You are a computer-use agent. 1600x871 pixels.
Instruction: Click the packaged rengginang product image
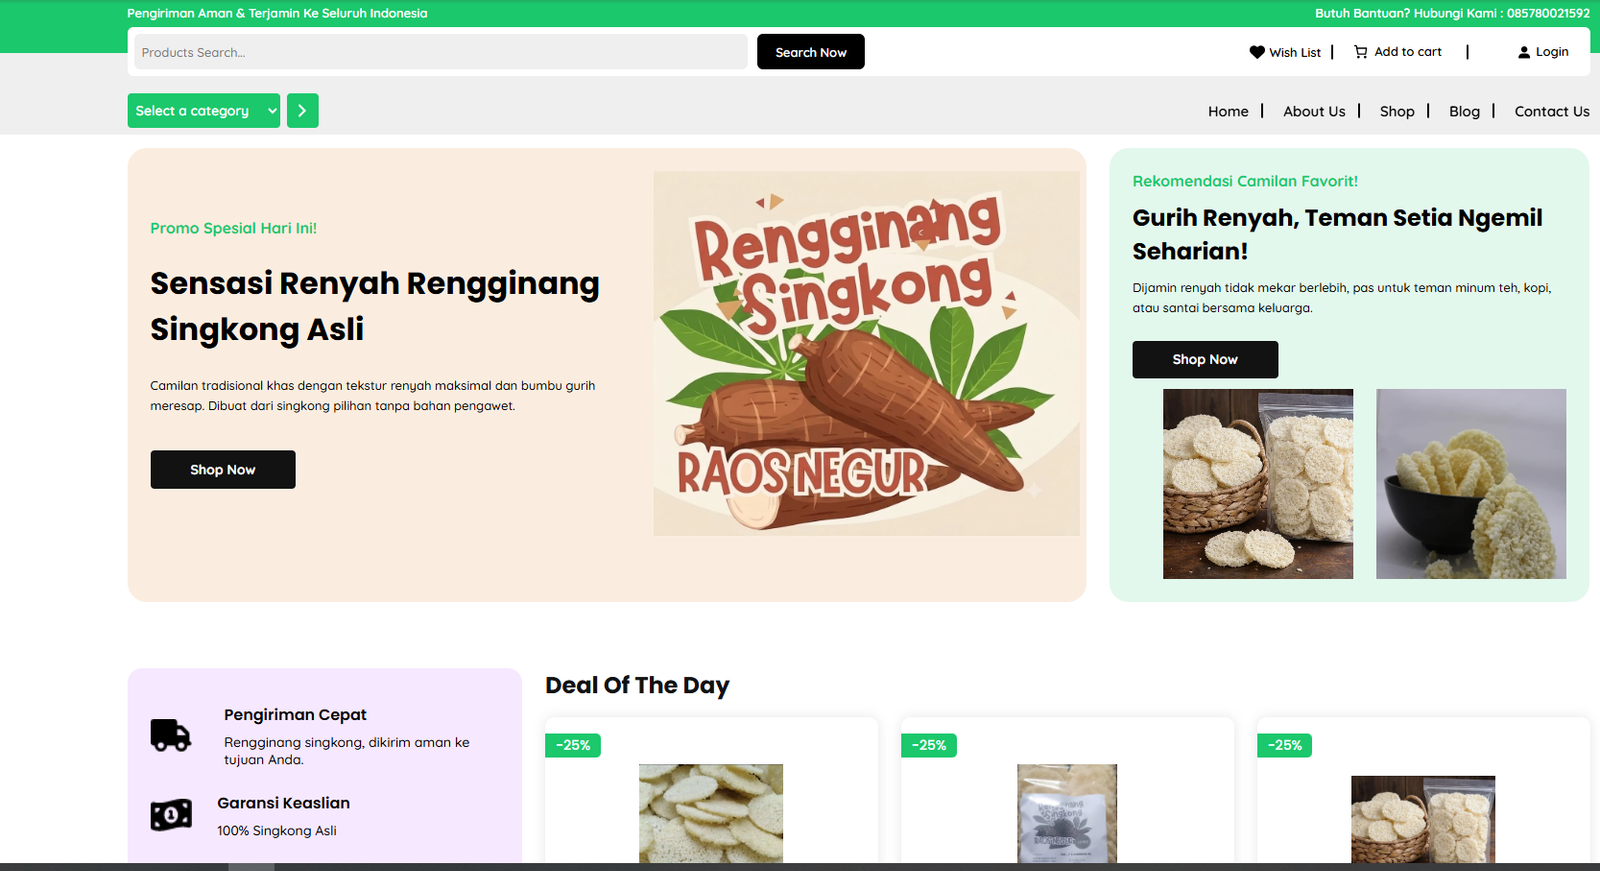click(x=1067, y=813)
